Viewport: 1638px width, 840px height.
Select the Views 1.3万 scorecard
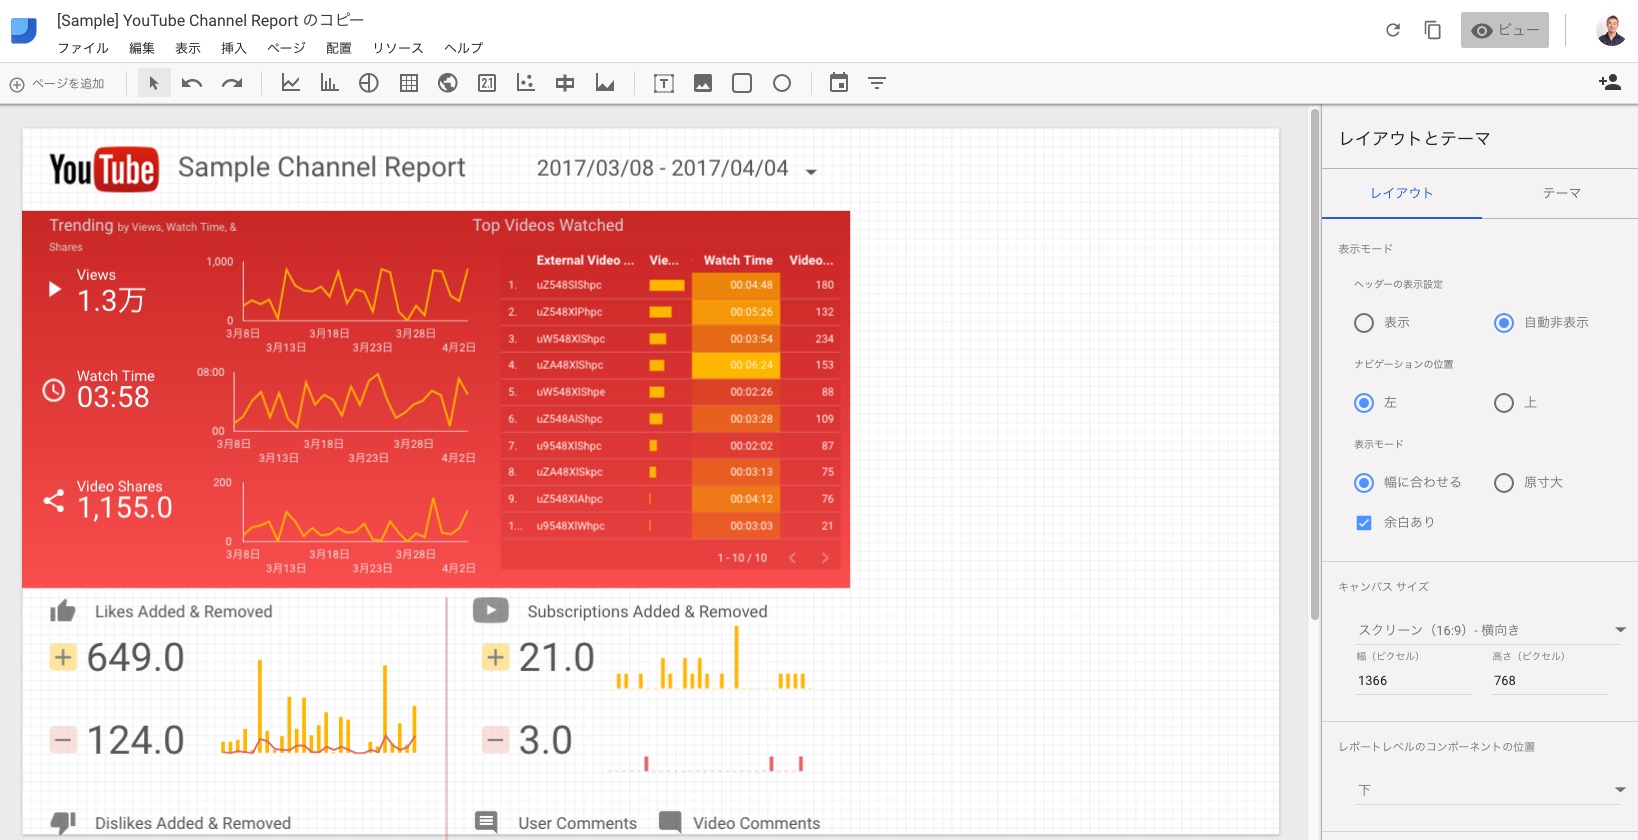click(111, 292)
